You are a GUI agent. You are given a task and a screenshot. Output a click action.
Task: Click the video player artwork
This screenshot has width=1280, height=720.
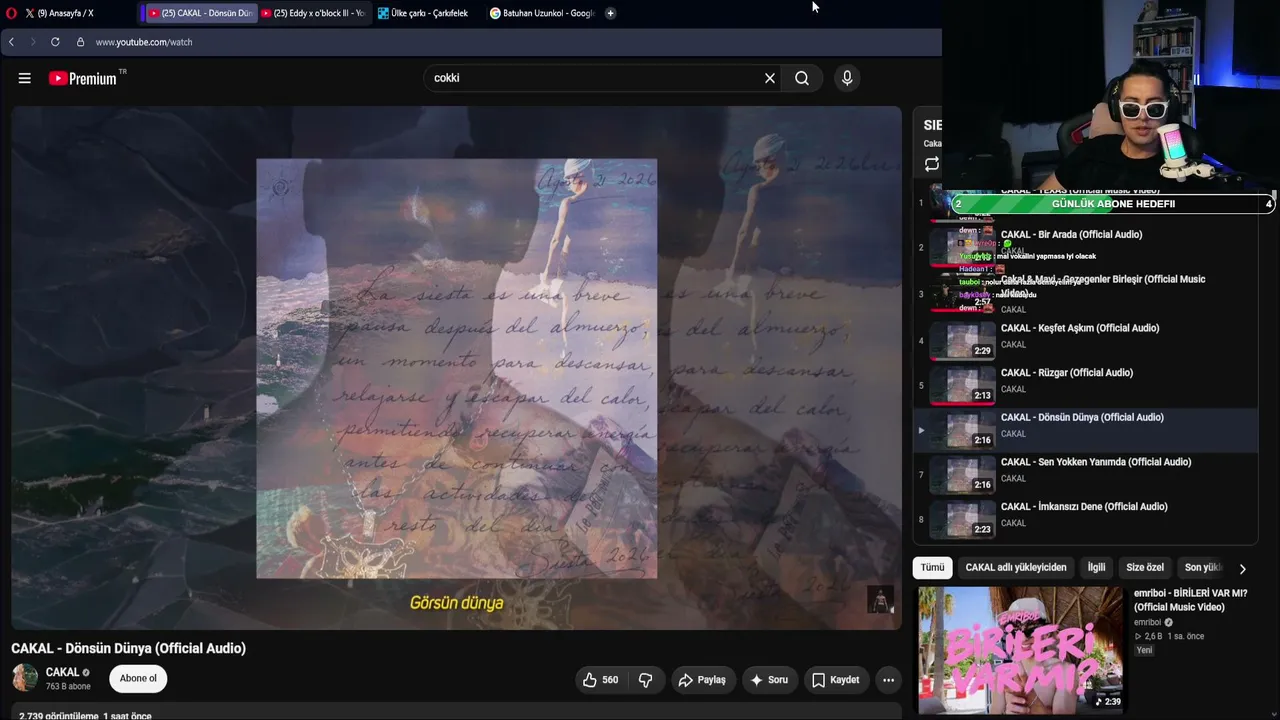457,368
